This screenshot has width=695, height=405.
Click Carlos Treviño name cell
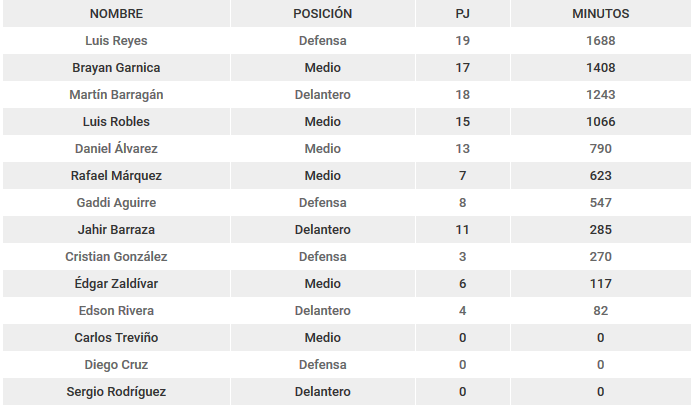tap(116, 338)
